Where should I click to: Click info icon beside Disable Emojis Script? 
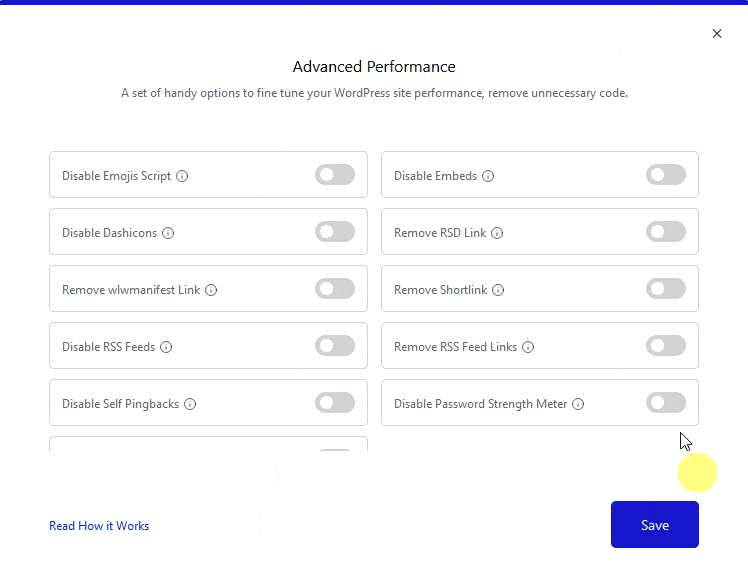click(182, 176)
